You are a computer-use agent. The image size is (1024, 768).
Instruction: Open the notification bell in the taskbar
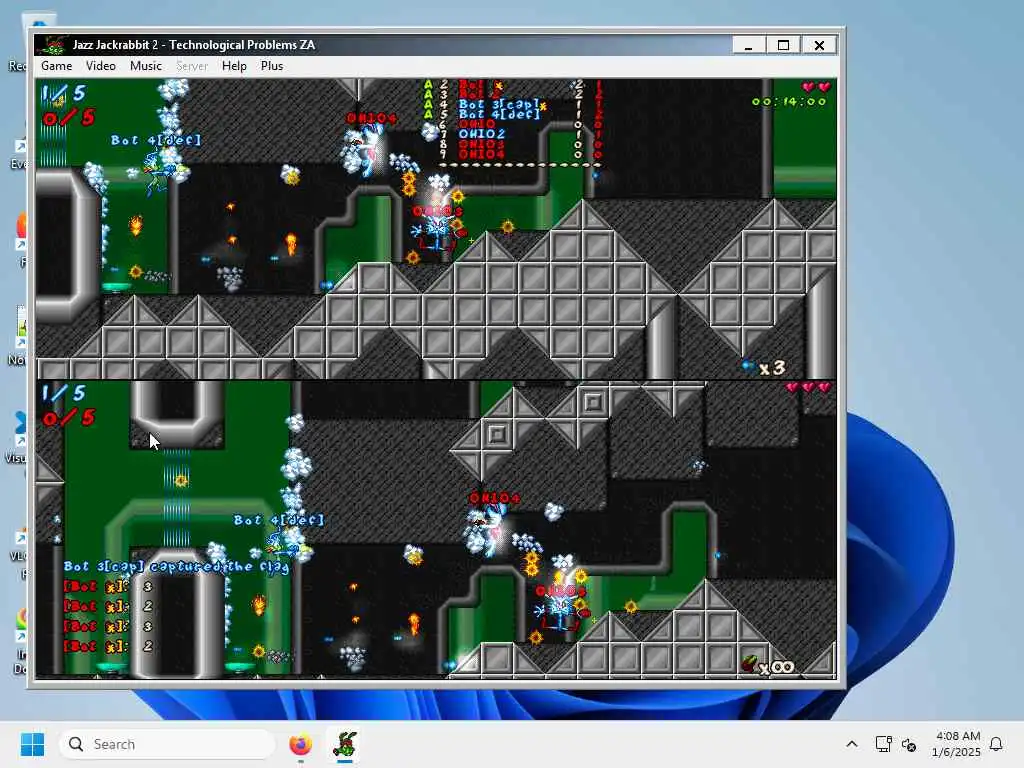996,744
